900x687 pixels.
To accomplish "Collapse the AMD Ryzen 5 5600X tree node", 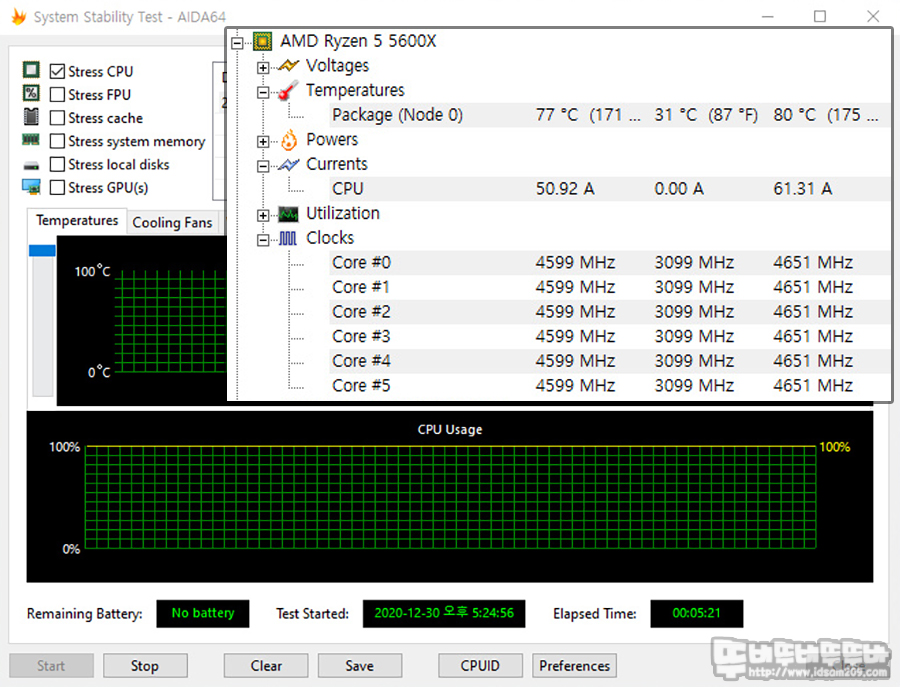I will (237, 42).
